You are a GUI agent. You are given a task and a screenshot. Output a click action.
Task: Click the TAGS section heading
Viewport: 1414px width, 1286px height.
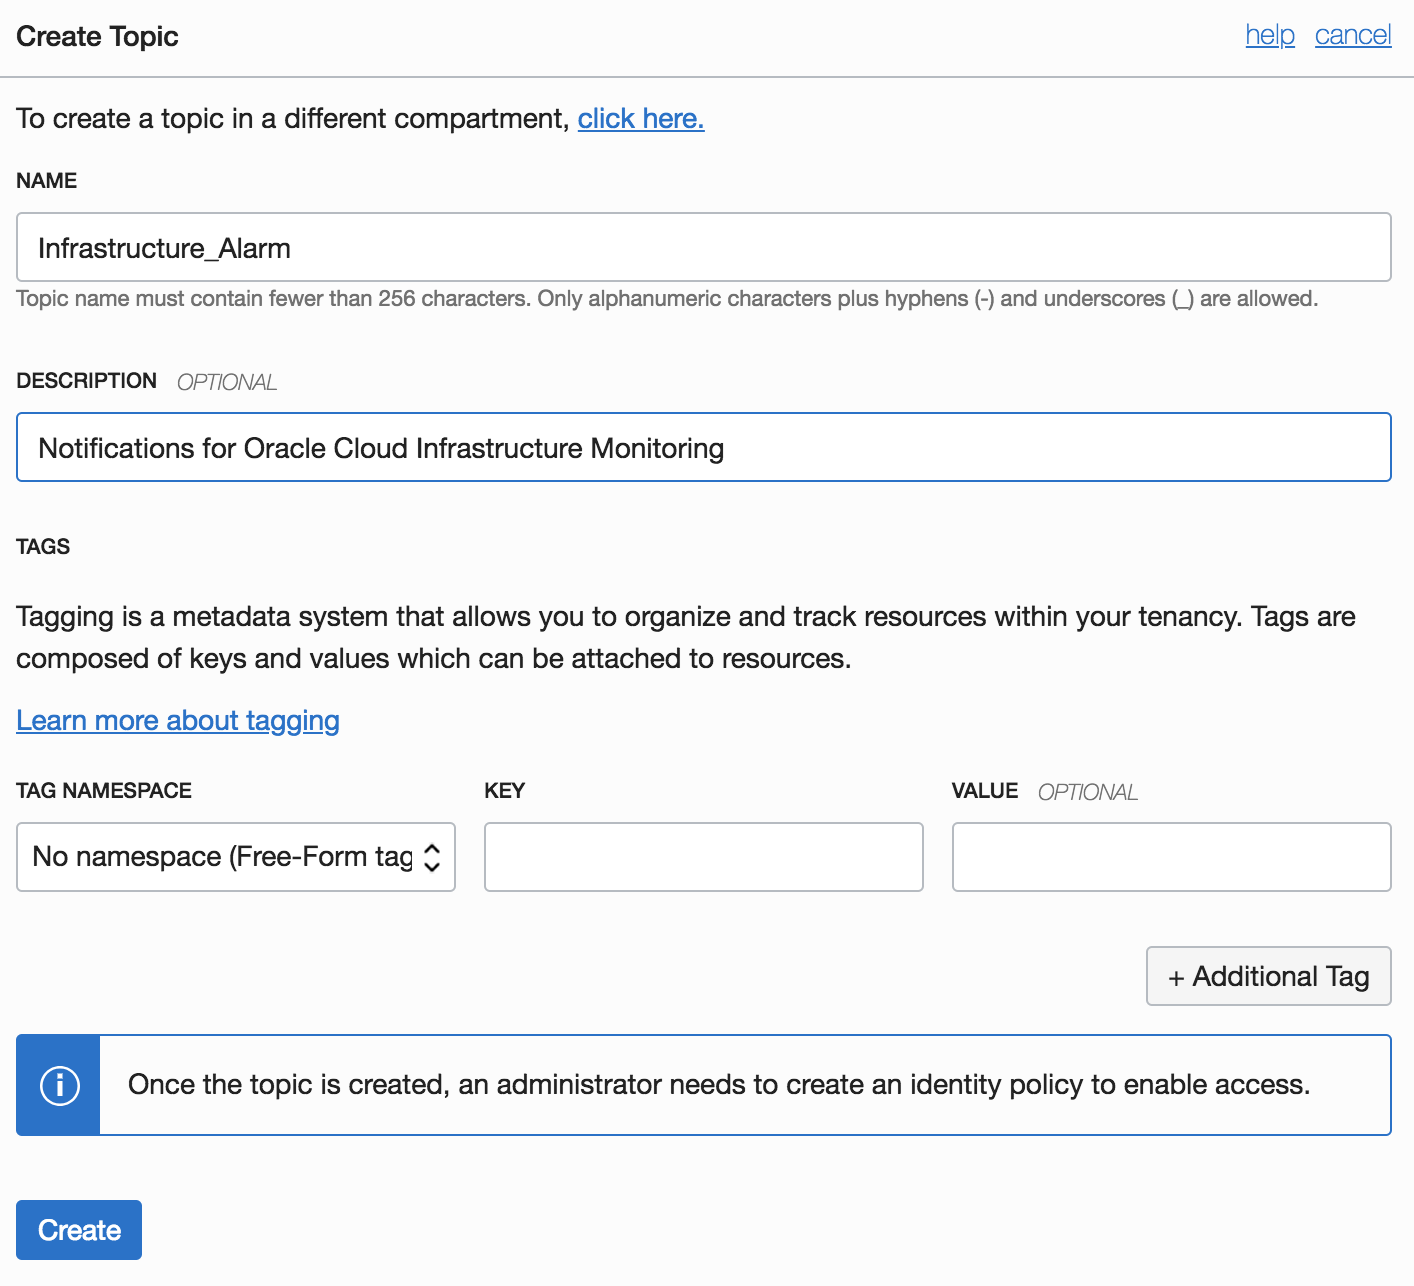click(x=43, y=547)
